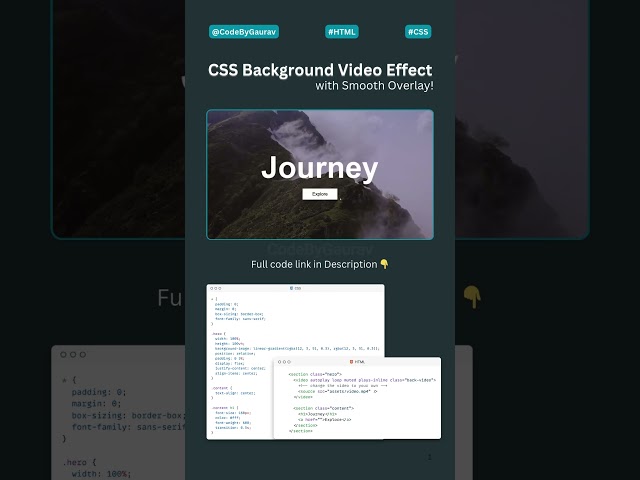Click the CSS file icon in code window title
Viewport: 640px width, 480px height.
291,288
